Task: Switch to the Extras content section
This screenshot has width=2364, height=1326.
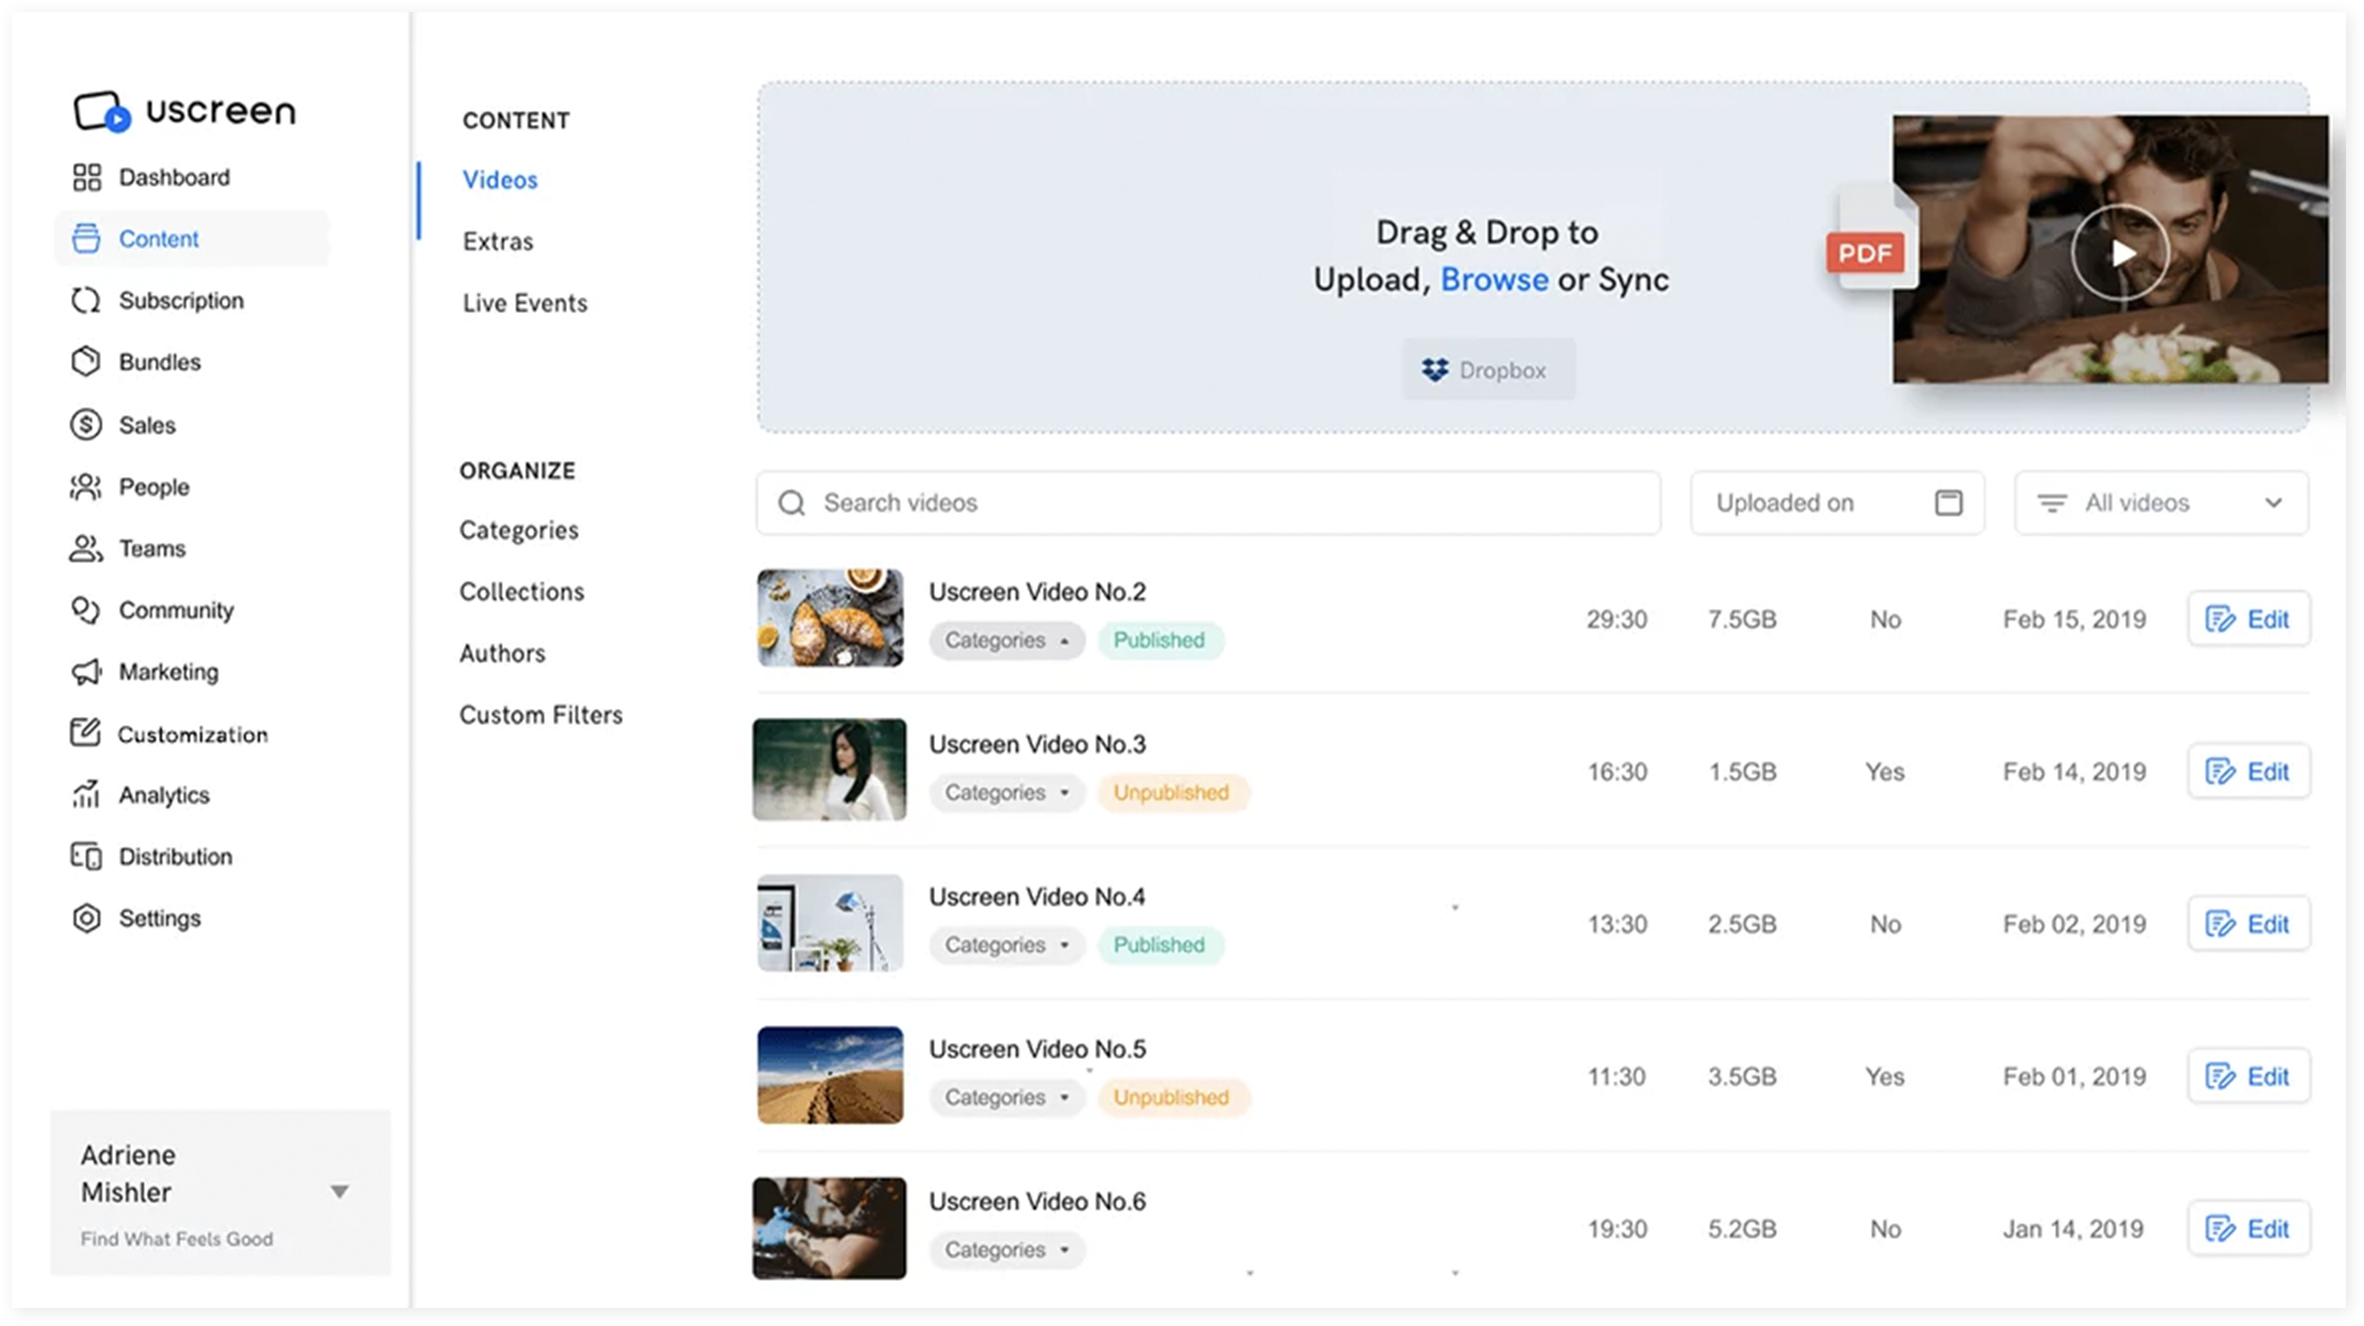Action: (x=497, y=241)
